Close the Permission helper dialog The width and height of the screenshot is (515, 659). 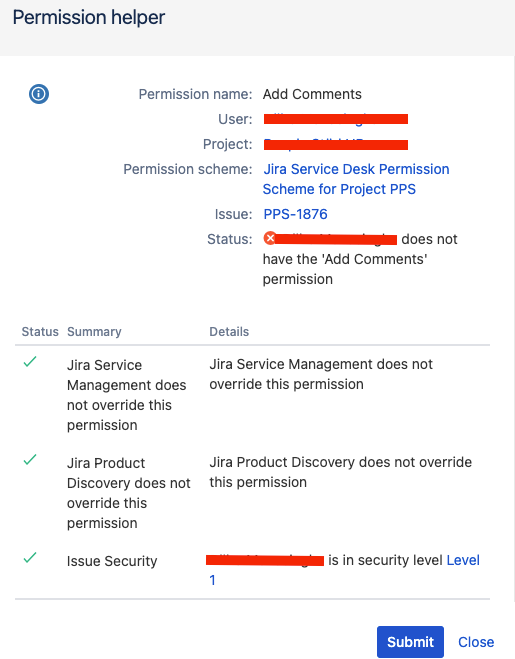[x=476, y=642]
